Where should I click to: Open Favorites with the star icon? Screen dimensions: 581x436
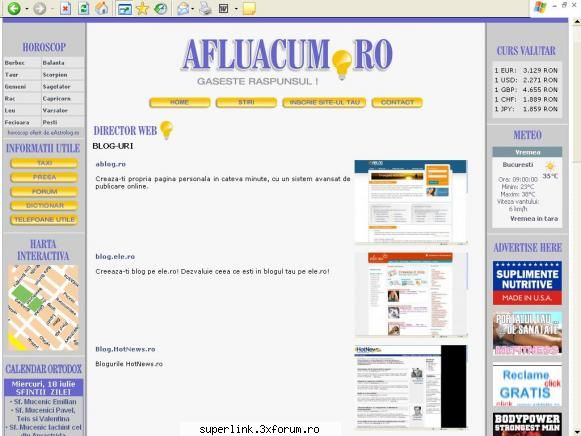[x=142, y=9]
